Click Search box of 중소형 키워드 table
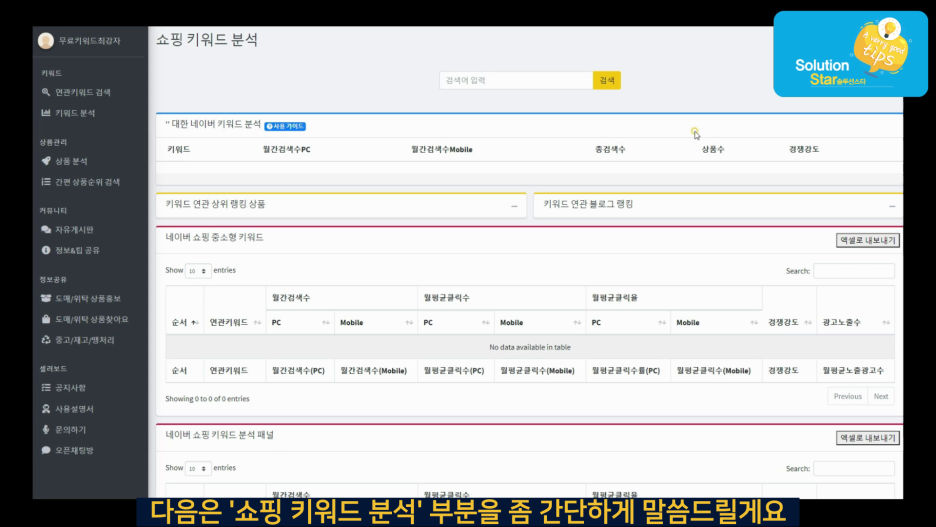The width and height of the screenshot is (936, 527). (x=854, y=271)
